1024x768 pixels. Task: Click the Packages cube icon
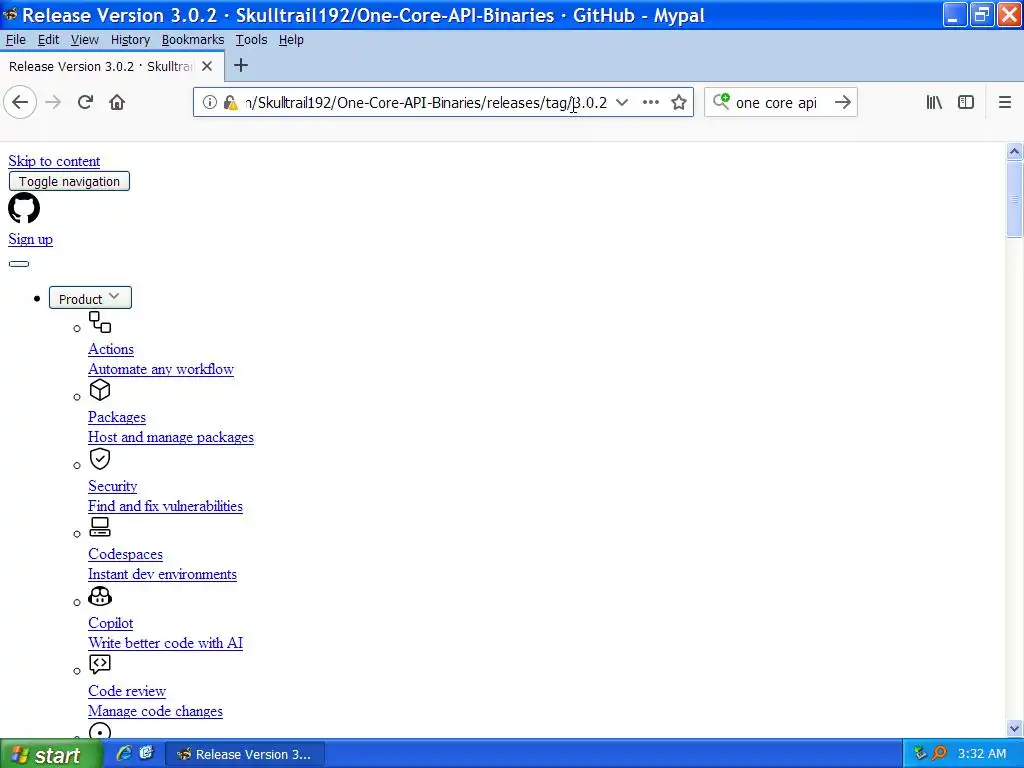(100, 391)
